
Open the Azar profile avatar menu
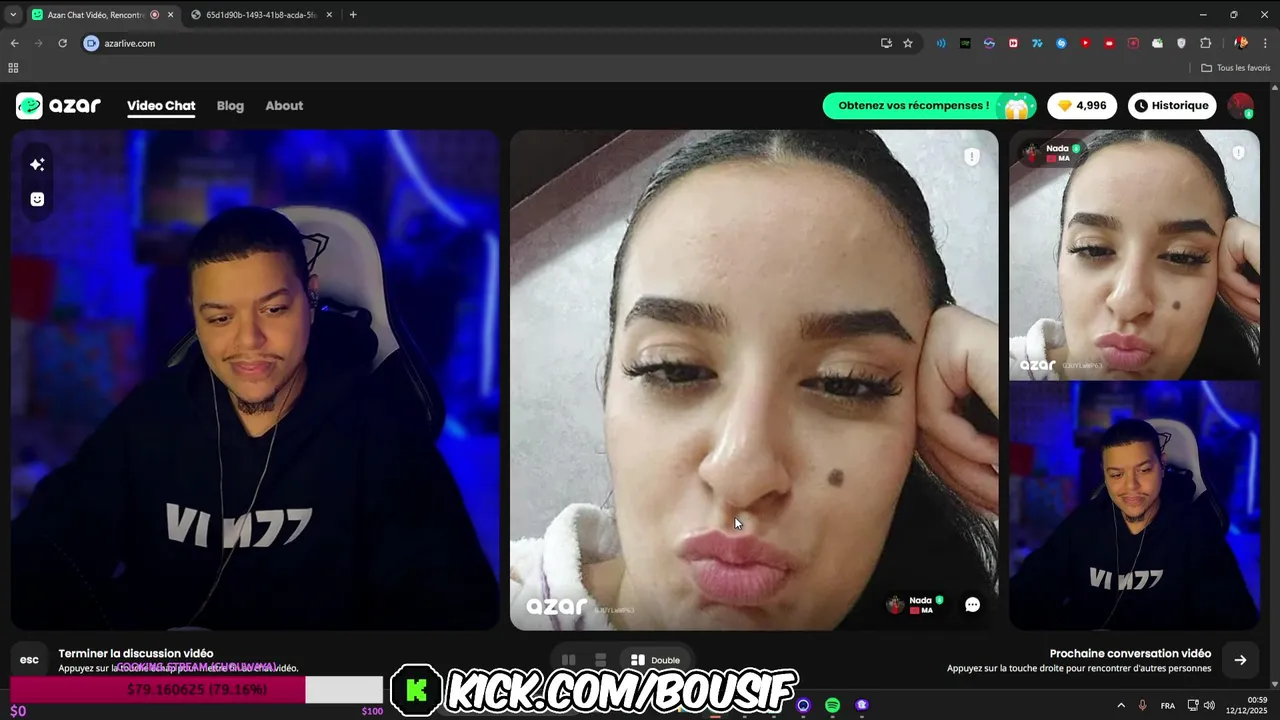[x=1241, y=105]
